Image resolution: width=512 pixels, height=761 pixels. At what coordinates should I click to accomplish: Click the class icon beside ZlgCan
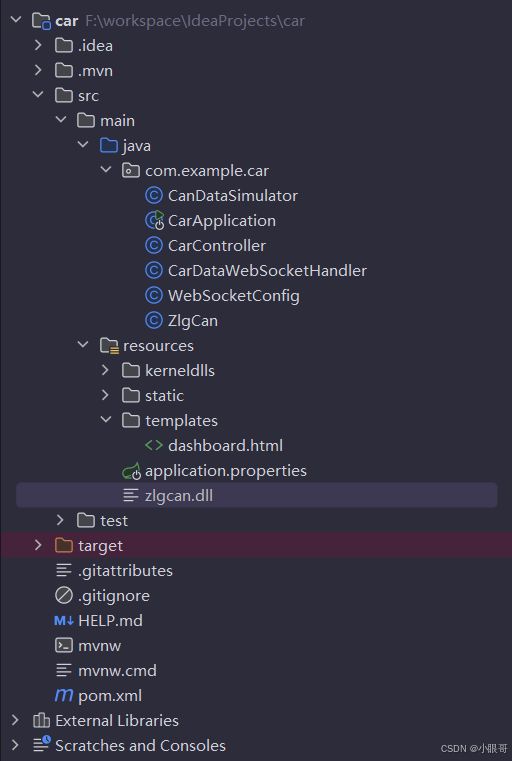tap(154, 321)
